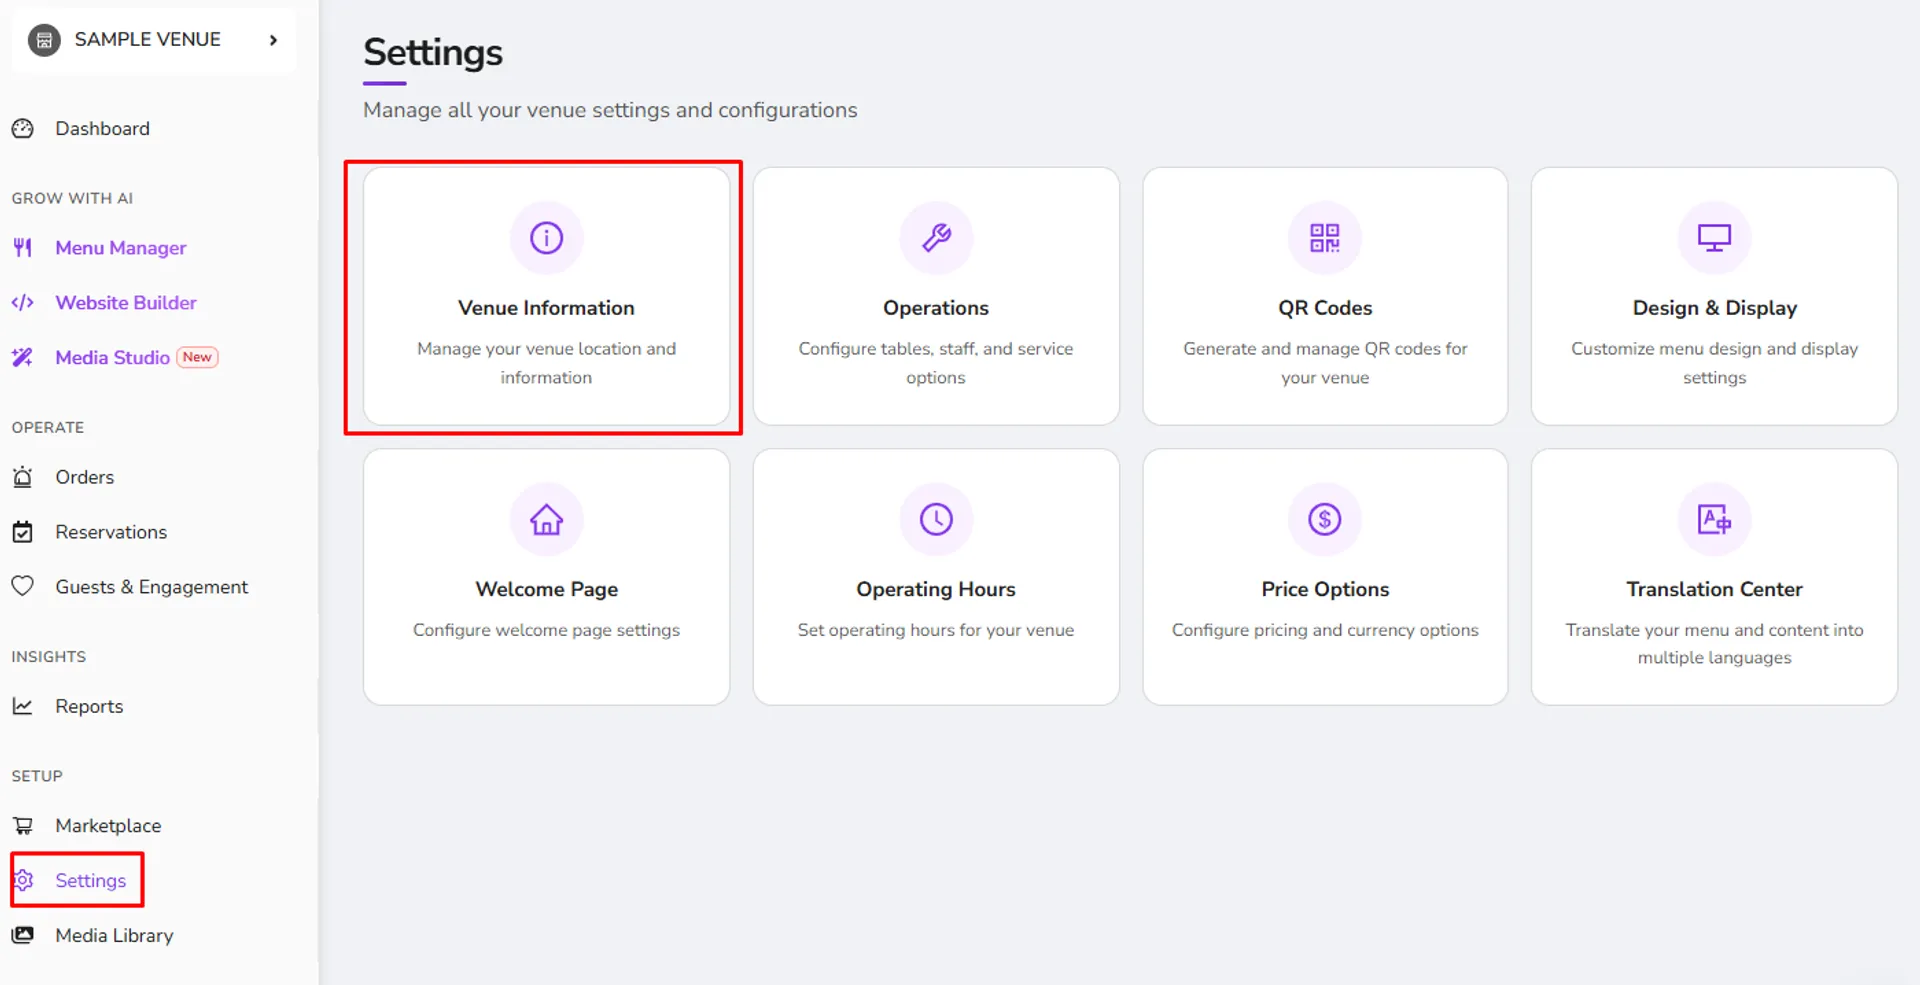Click the Marketplace cart icon
1920x985 pixels.
pos(23,826)
